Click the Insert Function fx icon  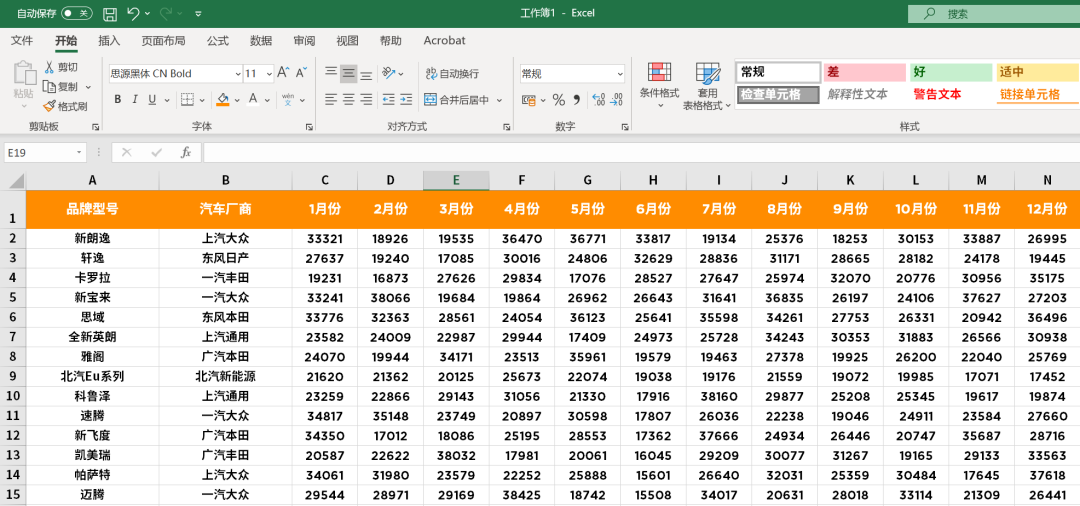[x=185, y=152]
